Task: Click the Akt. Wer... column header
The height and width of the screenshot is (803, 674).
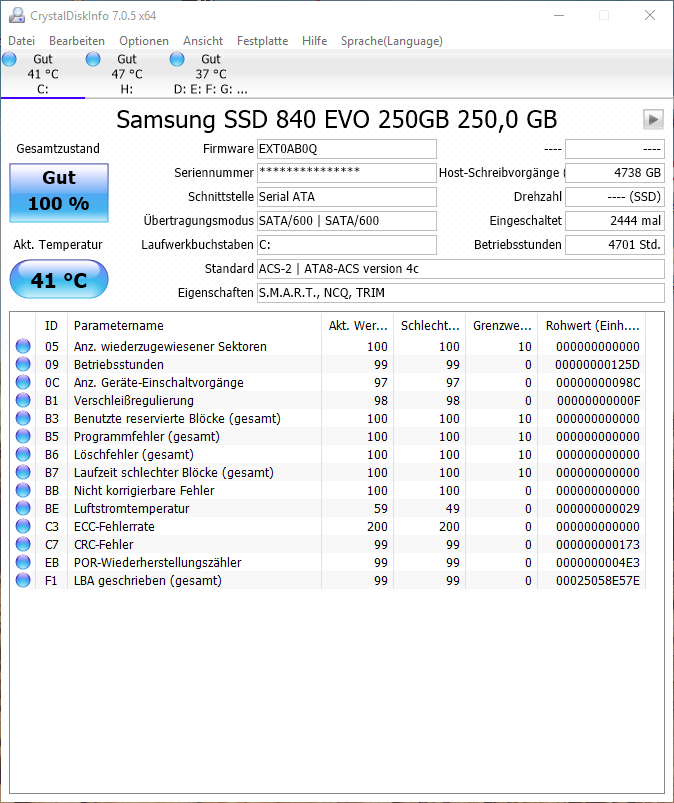Action: click(x=357, y=326)
